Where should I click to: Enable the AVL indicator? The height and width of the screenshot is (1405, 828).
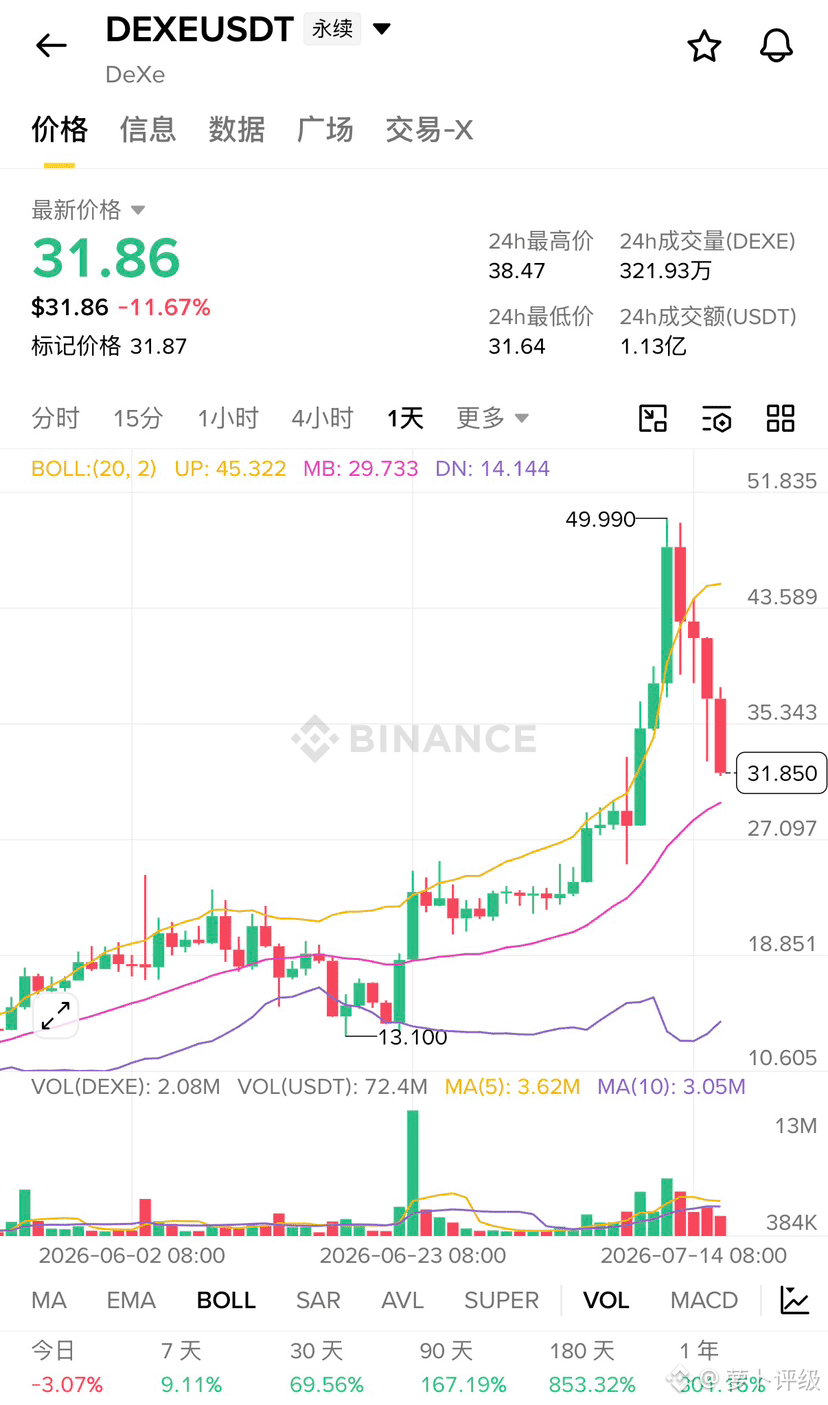coord(402,1300)
